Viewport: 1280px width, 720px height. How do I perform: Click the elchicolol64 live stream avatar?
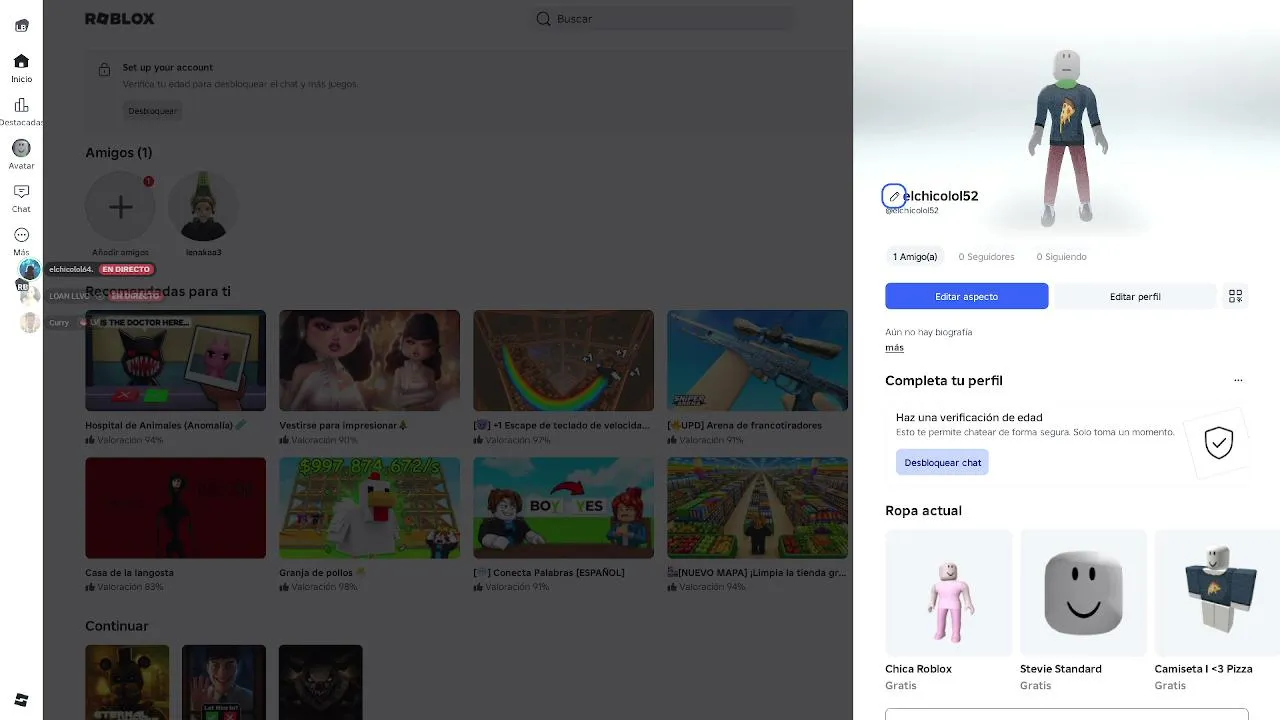(30, 270)
